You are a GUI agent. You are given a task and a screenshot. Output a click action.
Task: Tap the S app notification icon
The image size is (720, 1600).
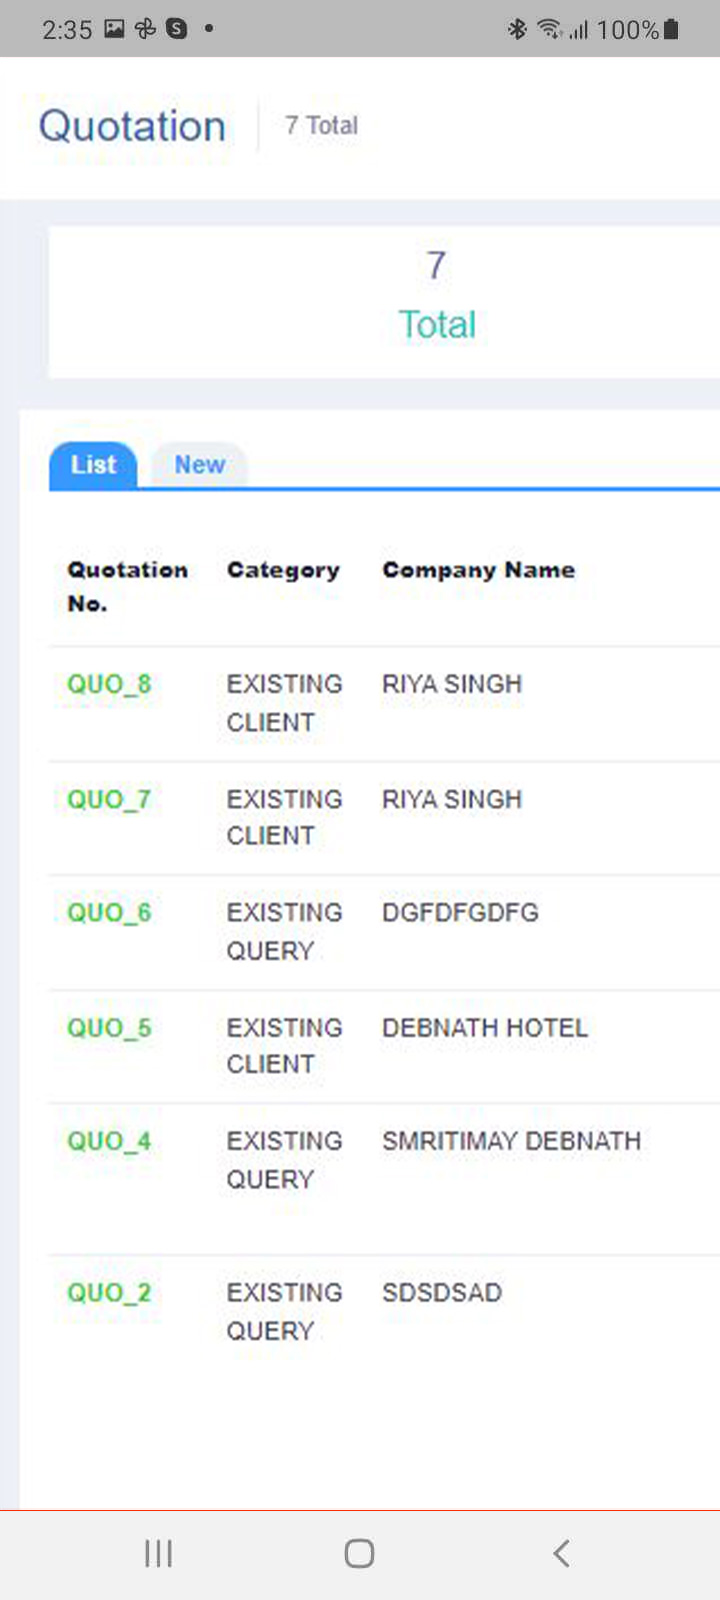[x=177, y=29]
